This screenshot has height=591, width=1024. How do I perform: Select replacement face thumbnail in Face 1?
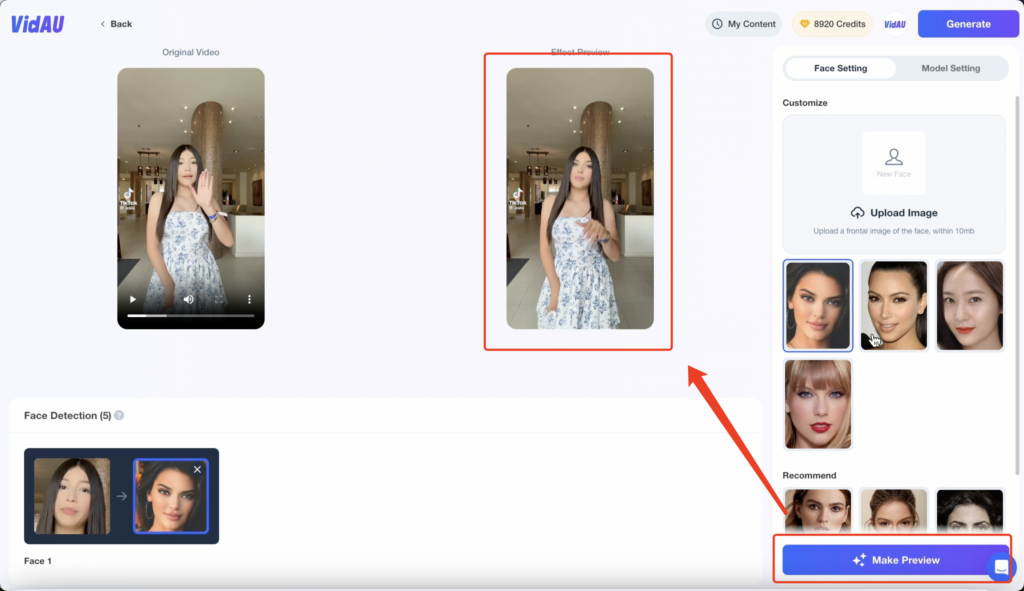pyautogui.click(x=170, y=496)
